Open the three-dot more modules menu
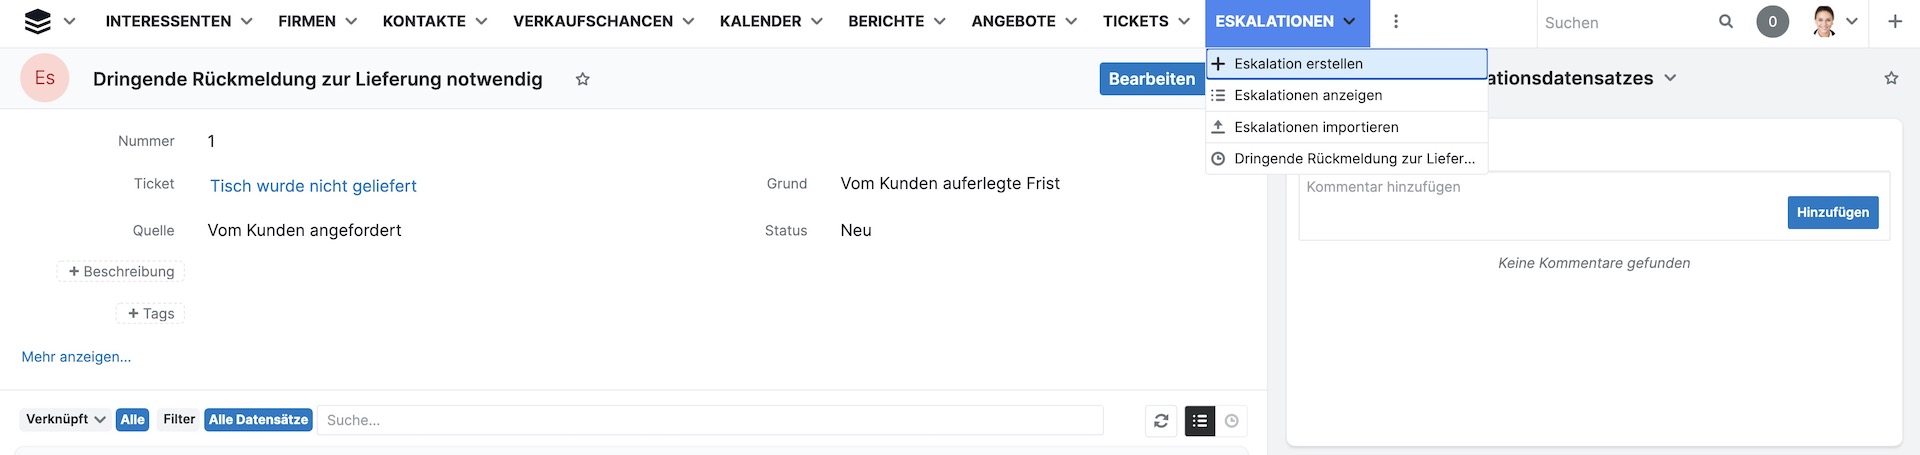 [1396, 21]
